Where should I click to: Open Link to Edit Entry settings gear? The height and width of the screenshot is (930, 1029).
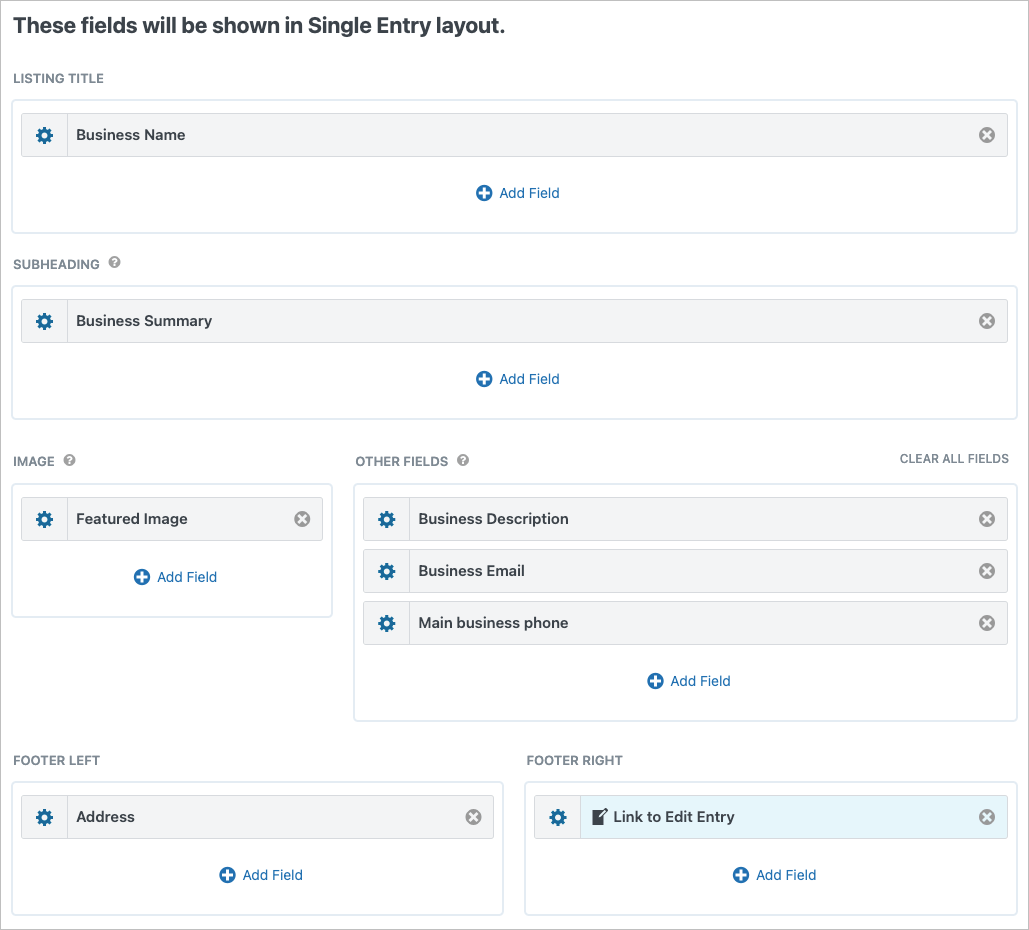pos(558,817)
